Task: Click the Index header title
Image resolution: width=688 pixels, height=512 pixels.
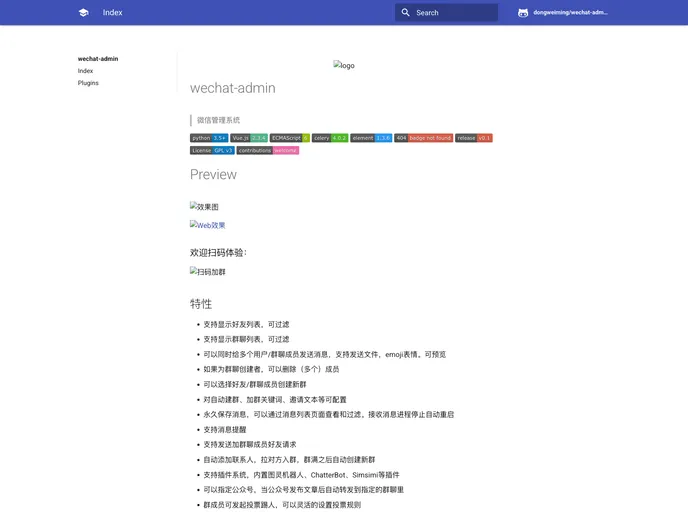Action: 112,13
